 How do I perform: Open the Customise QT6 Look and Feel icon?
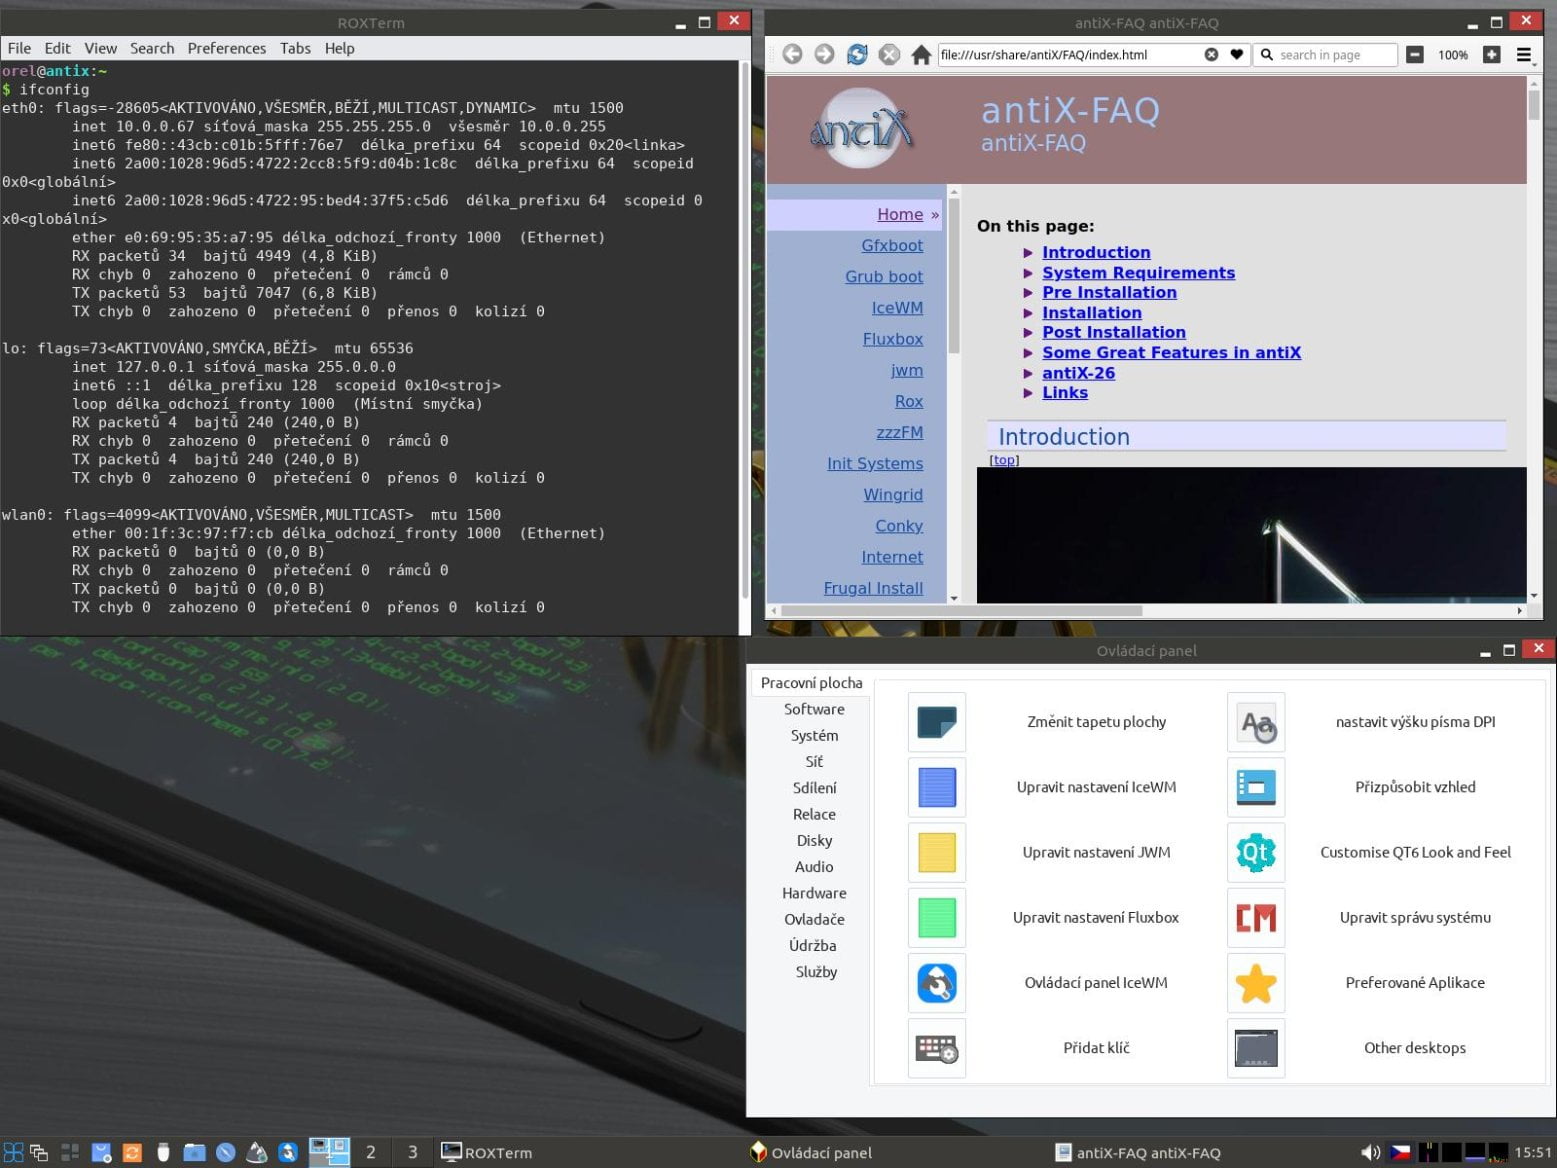pyautogui.click(x=1256, y=852)
